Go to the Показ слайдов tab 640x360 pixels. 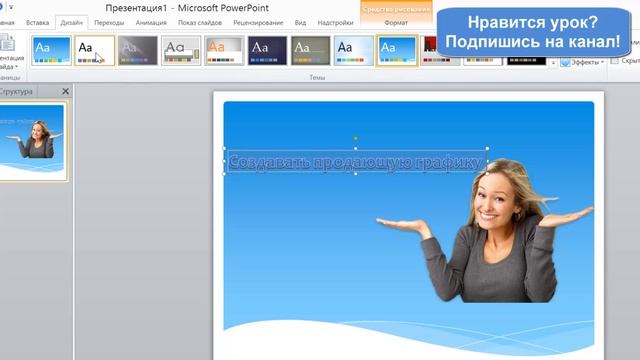coord(200,23)
